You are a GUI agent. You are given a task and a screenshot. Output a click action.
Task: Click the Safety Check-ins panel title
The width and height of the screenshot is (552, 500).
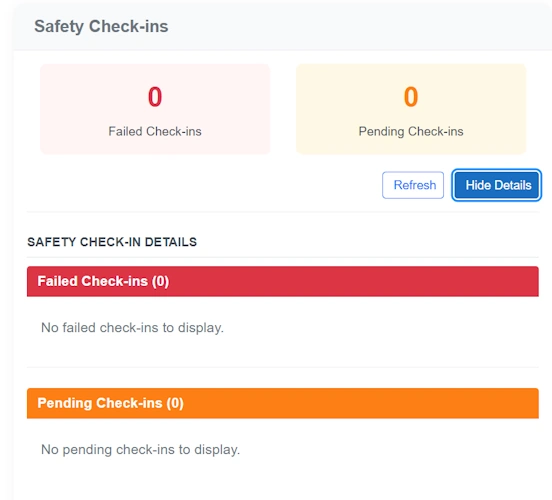coord(101,26)
